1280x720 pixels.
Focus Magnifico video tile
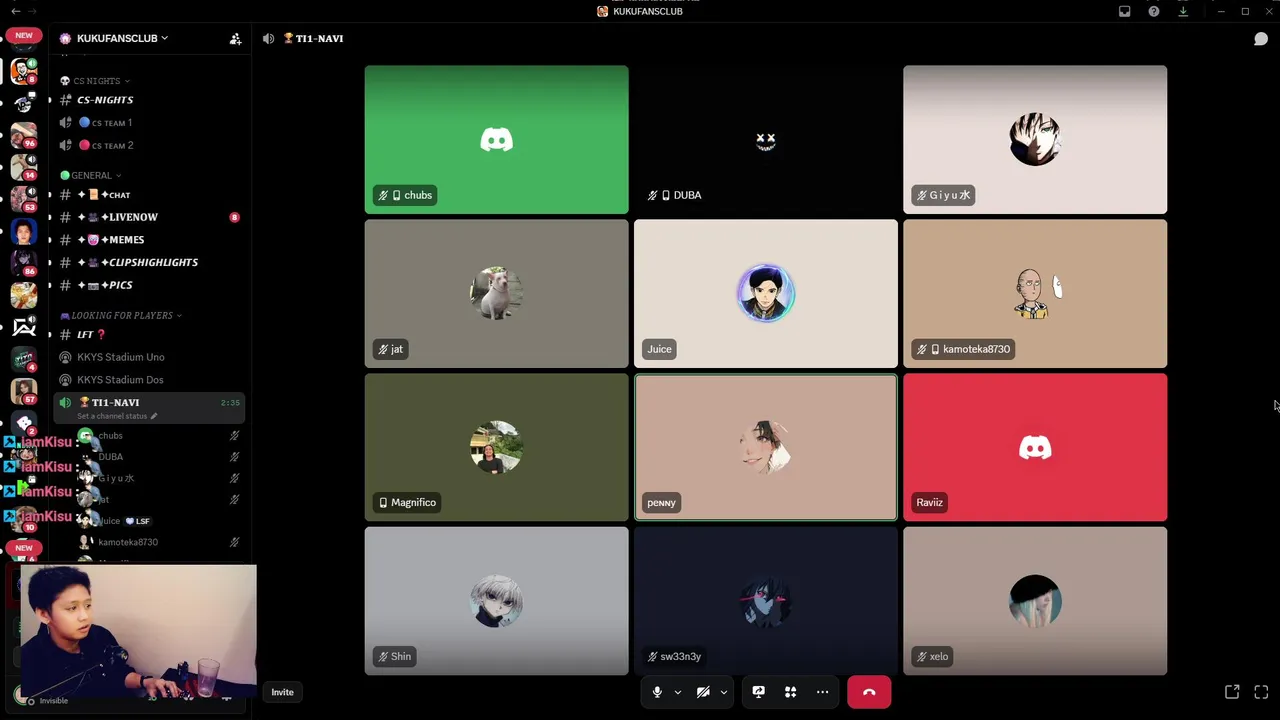(497, 447)
